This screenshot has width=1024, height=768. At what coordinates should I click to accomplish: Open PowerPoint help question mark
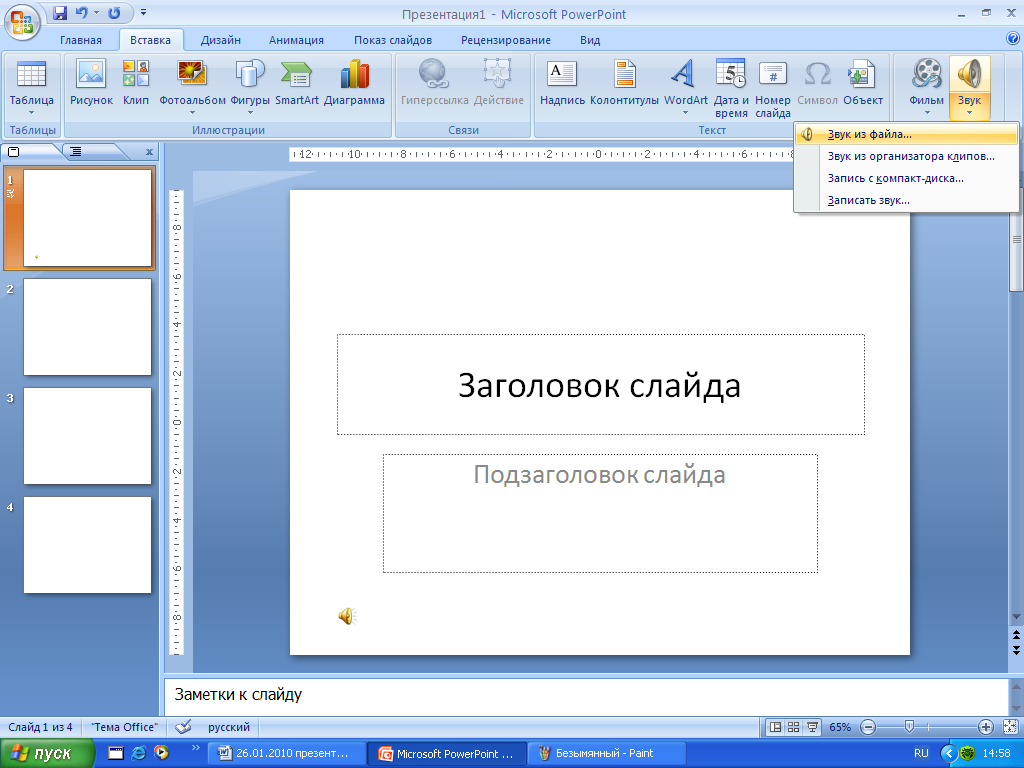pyautogui.click(x=1013, y=39)
